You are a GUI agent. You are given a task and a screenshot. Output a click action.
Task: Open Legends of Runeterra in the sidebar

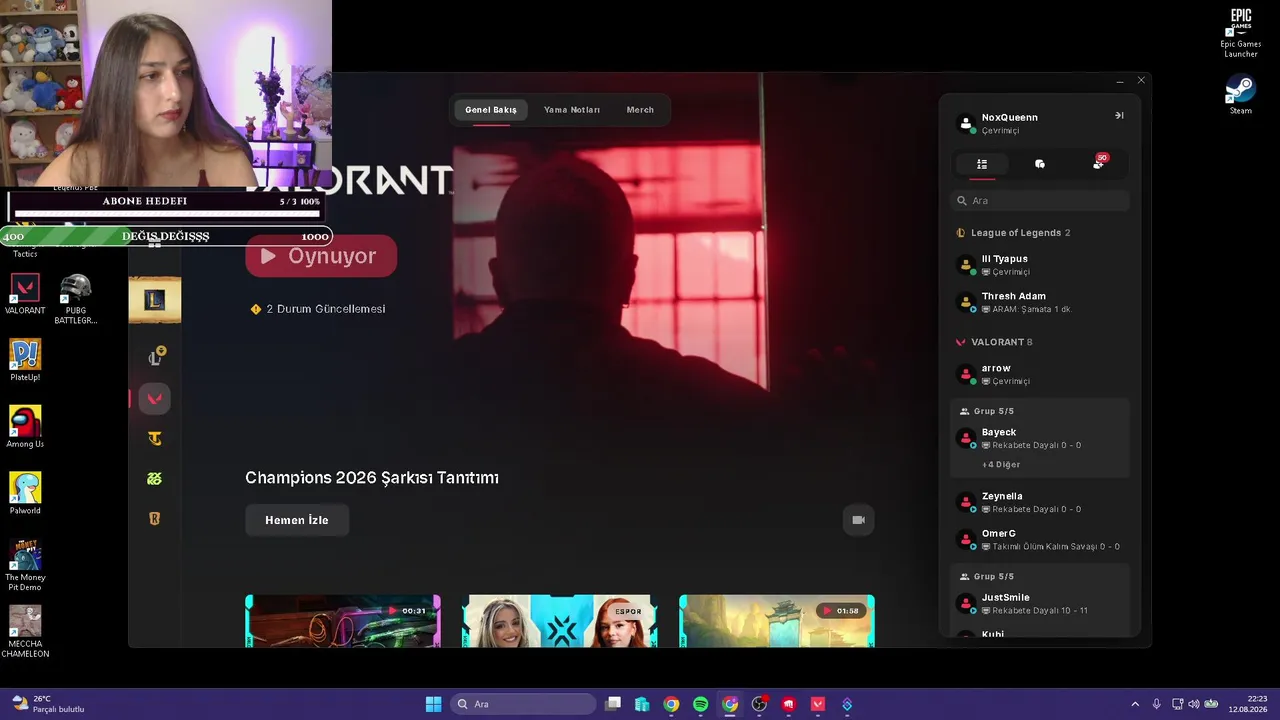pyautogui.click(x=154, y=519)
